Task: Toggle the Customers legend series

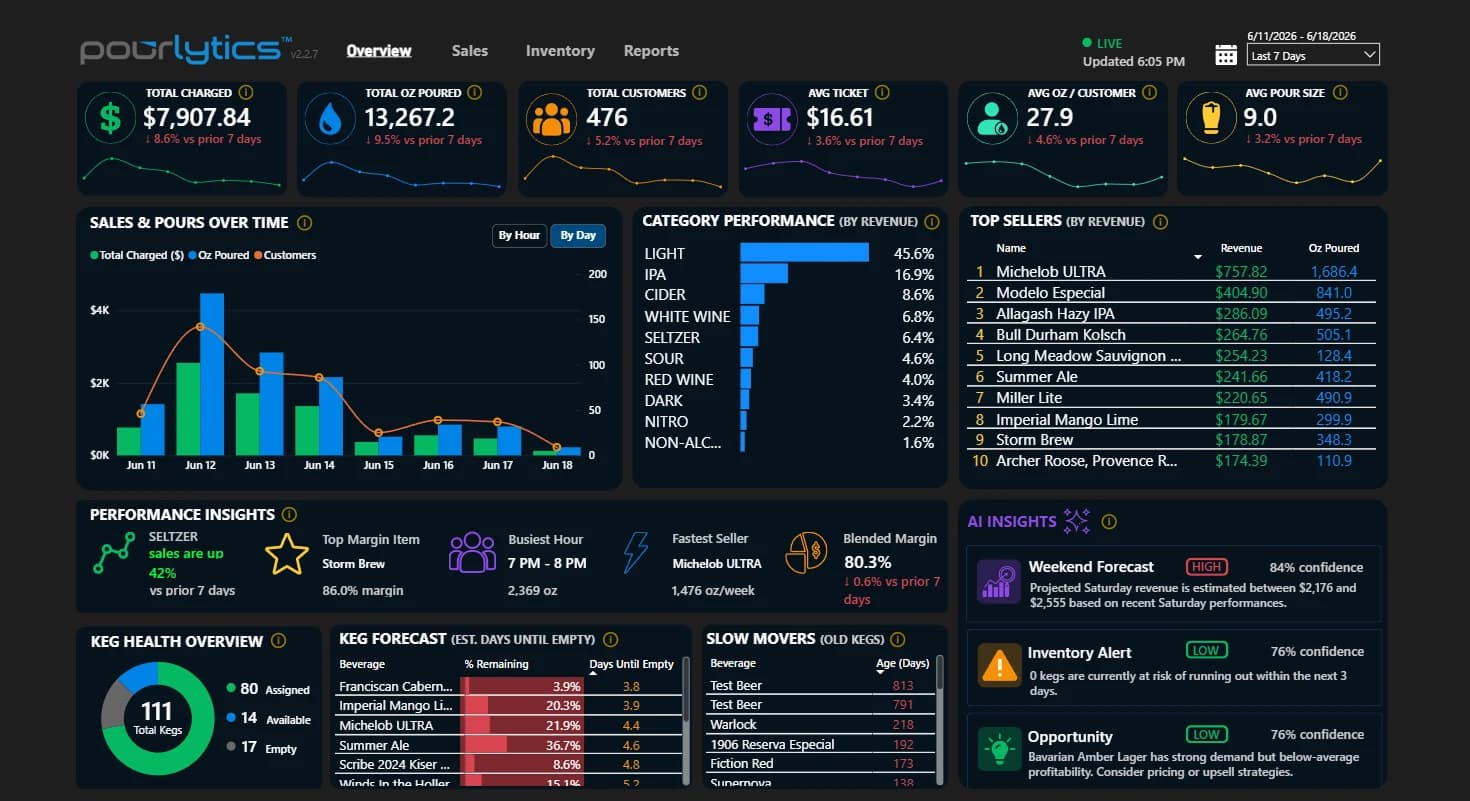Action: (x=284, y=255)
